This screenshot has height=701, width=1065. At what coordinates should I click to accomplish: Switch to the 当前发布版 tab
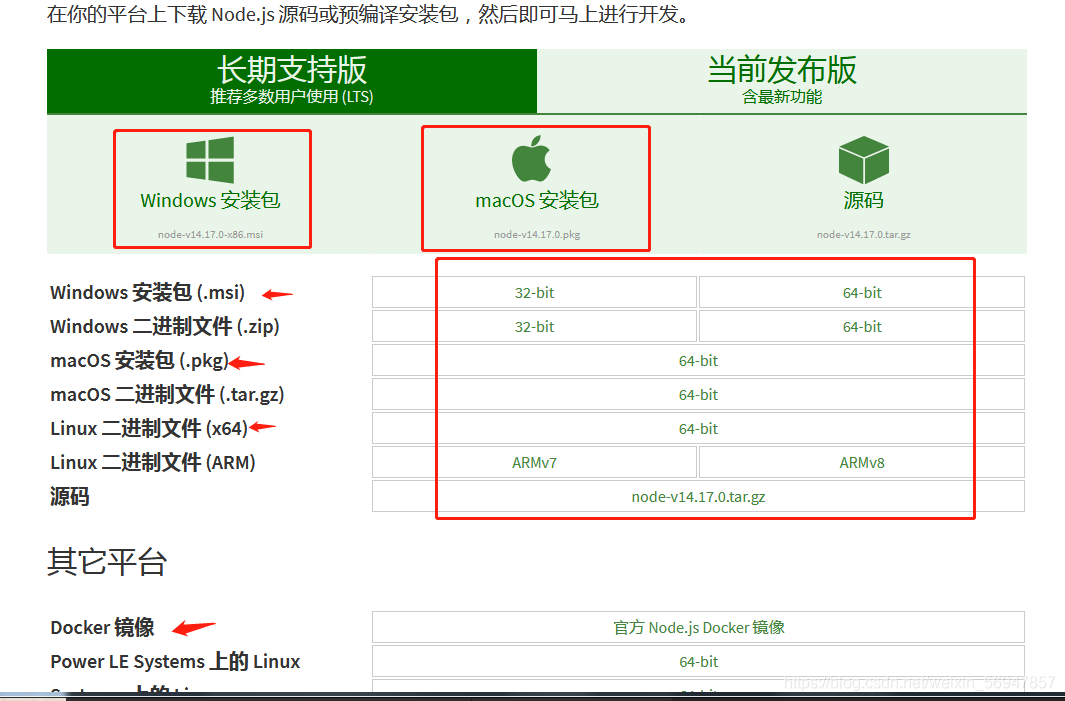click(x=782, y=81)
